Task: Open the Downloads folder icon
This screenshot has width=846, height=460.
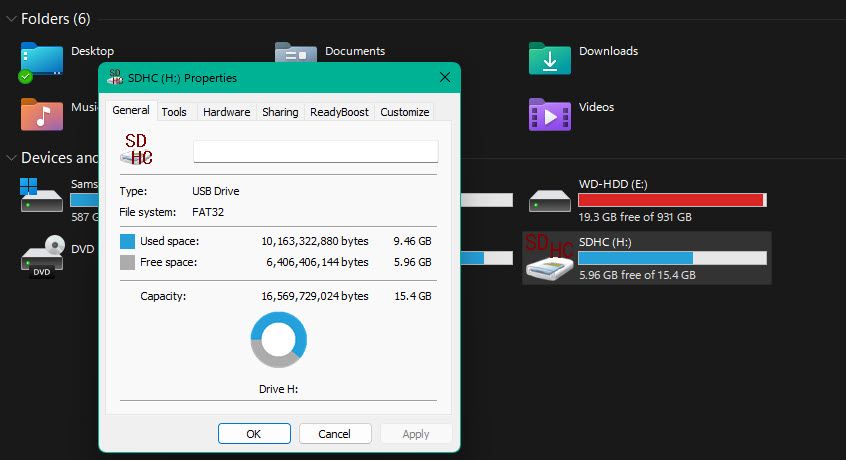Action: pos(550,58)
